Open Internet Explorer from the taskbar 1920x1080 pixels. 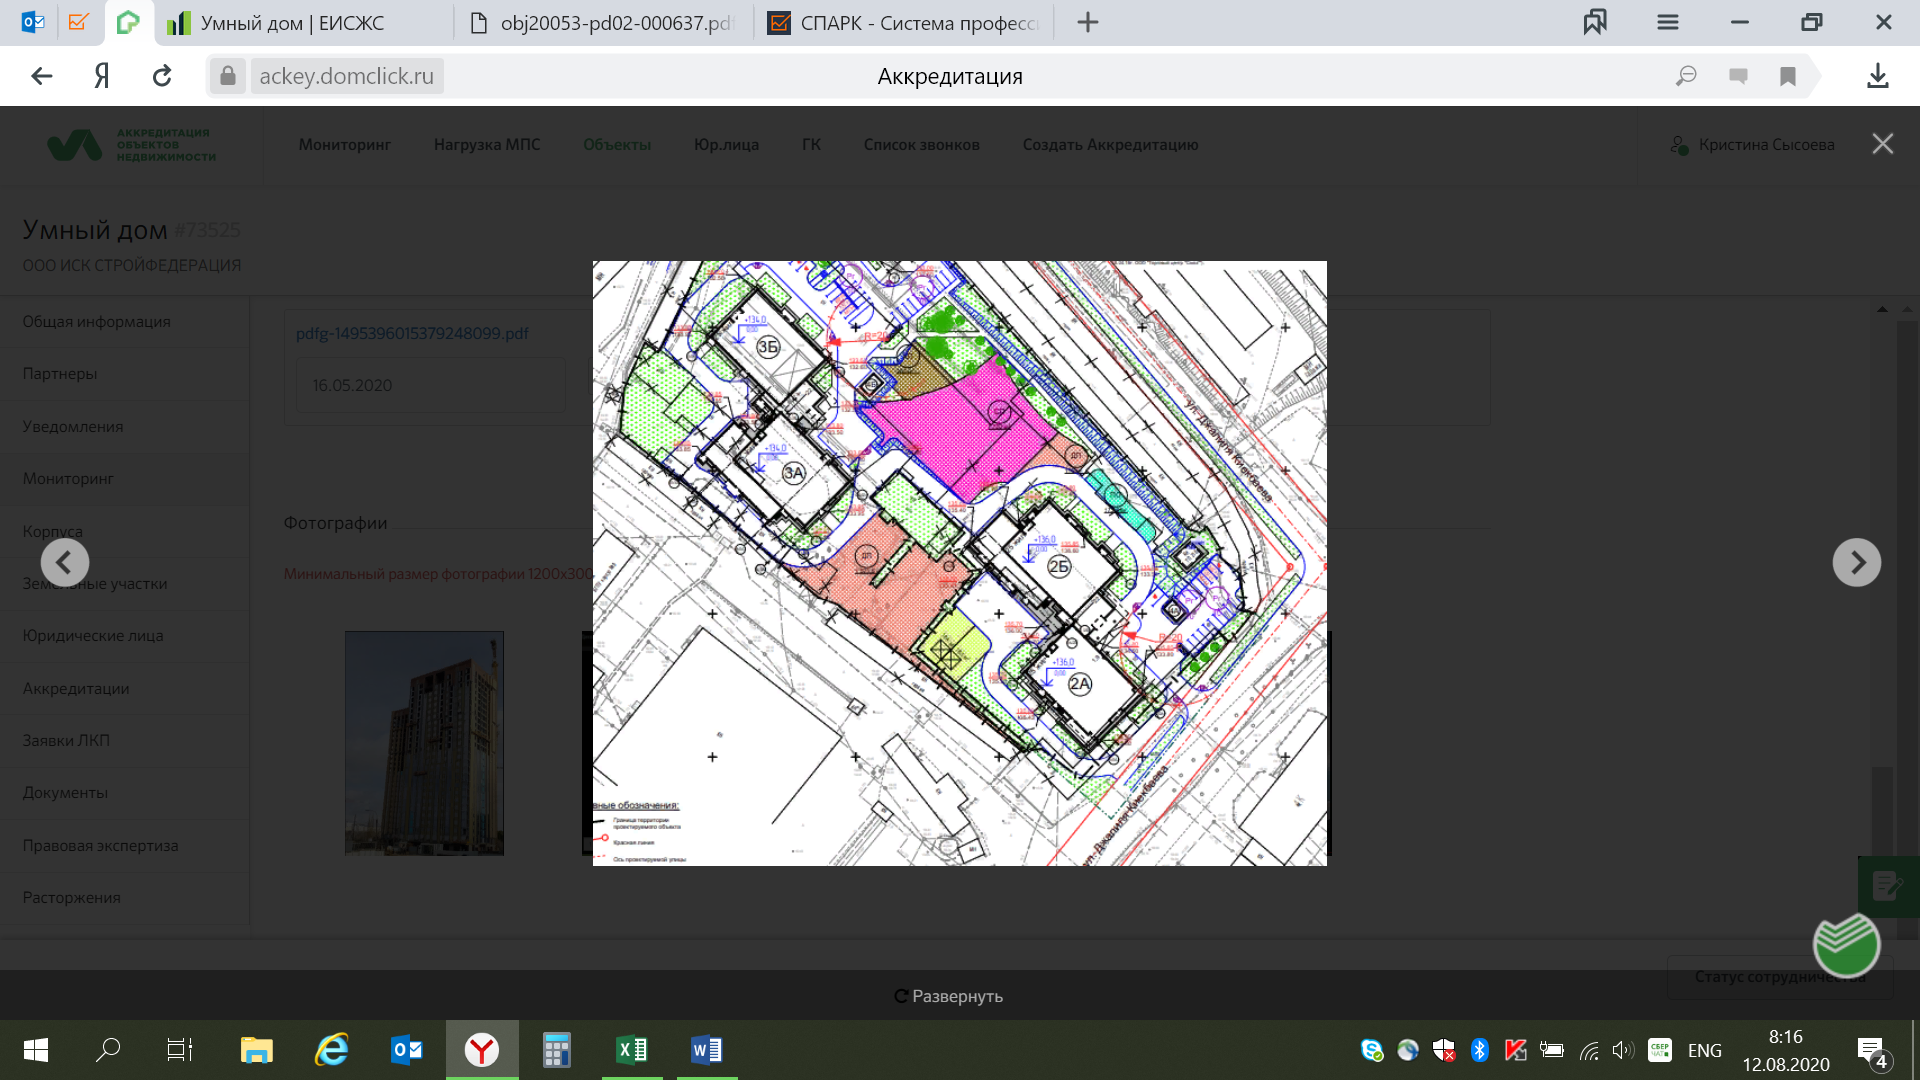[x=332, y=1050]
